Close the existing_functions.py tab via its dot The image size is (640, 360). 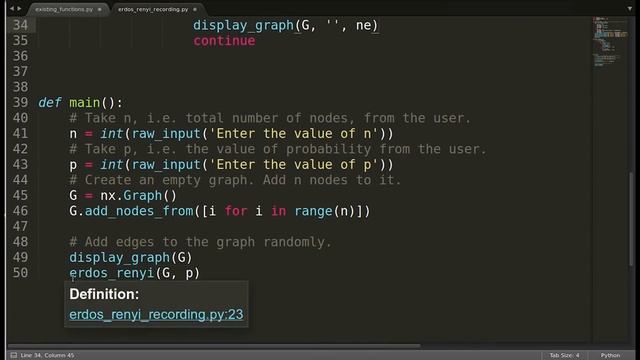pyautogui.click(x=100, y=9)
